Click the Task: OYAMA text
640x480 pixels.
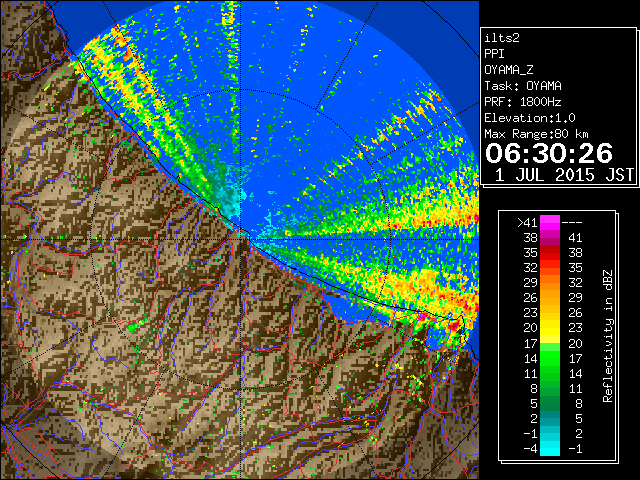tap(522, 86)
